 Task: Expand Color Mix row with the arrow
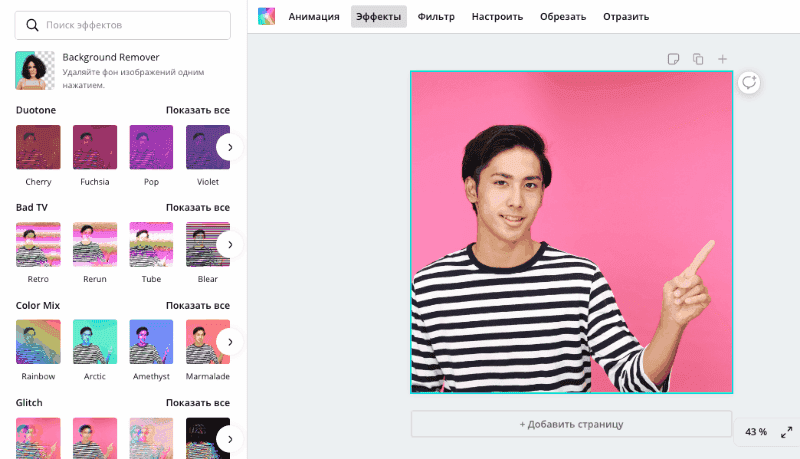[x=229, y=342]
